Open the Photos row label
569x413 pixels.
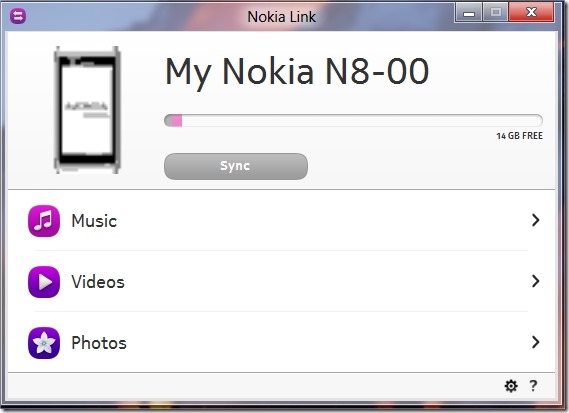[99, 343]
